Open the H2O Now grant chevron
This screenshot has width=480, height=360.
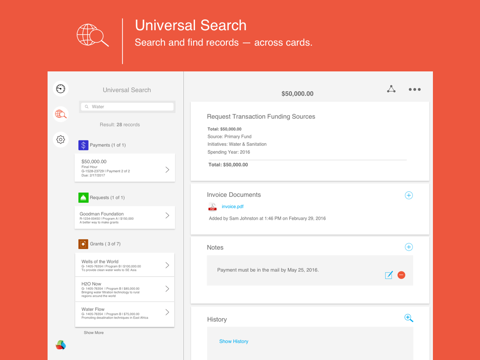pos(167,289)
